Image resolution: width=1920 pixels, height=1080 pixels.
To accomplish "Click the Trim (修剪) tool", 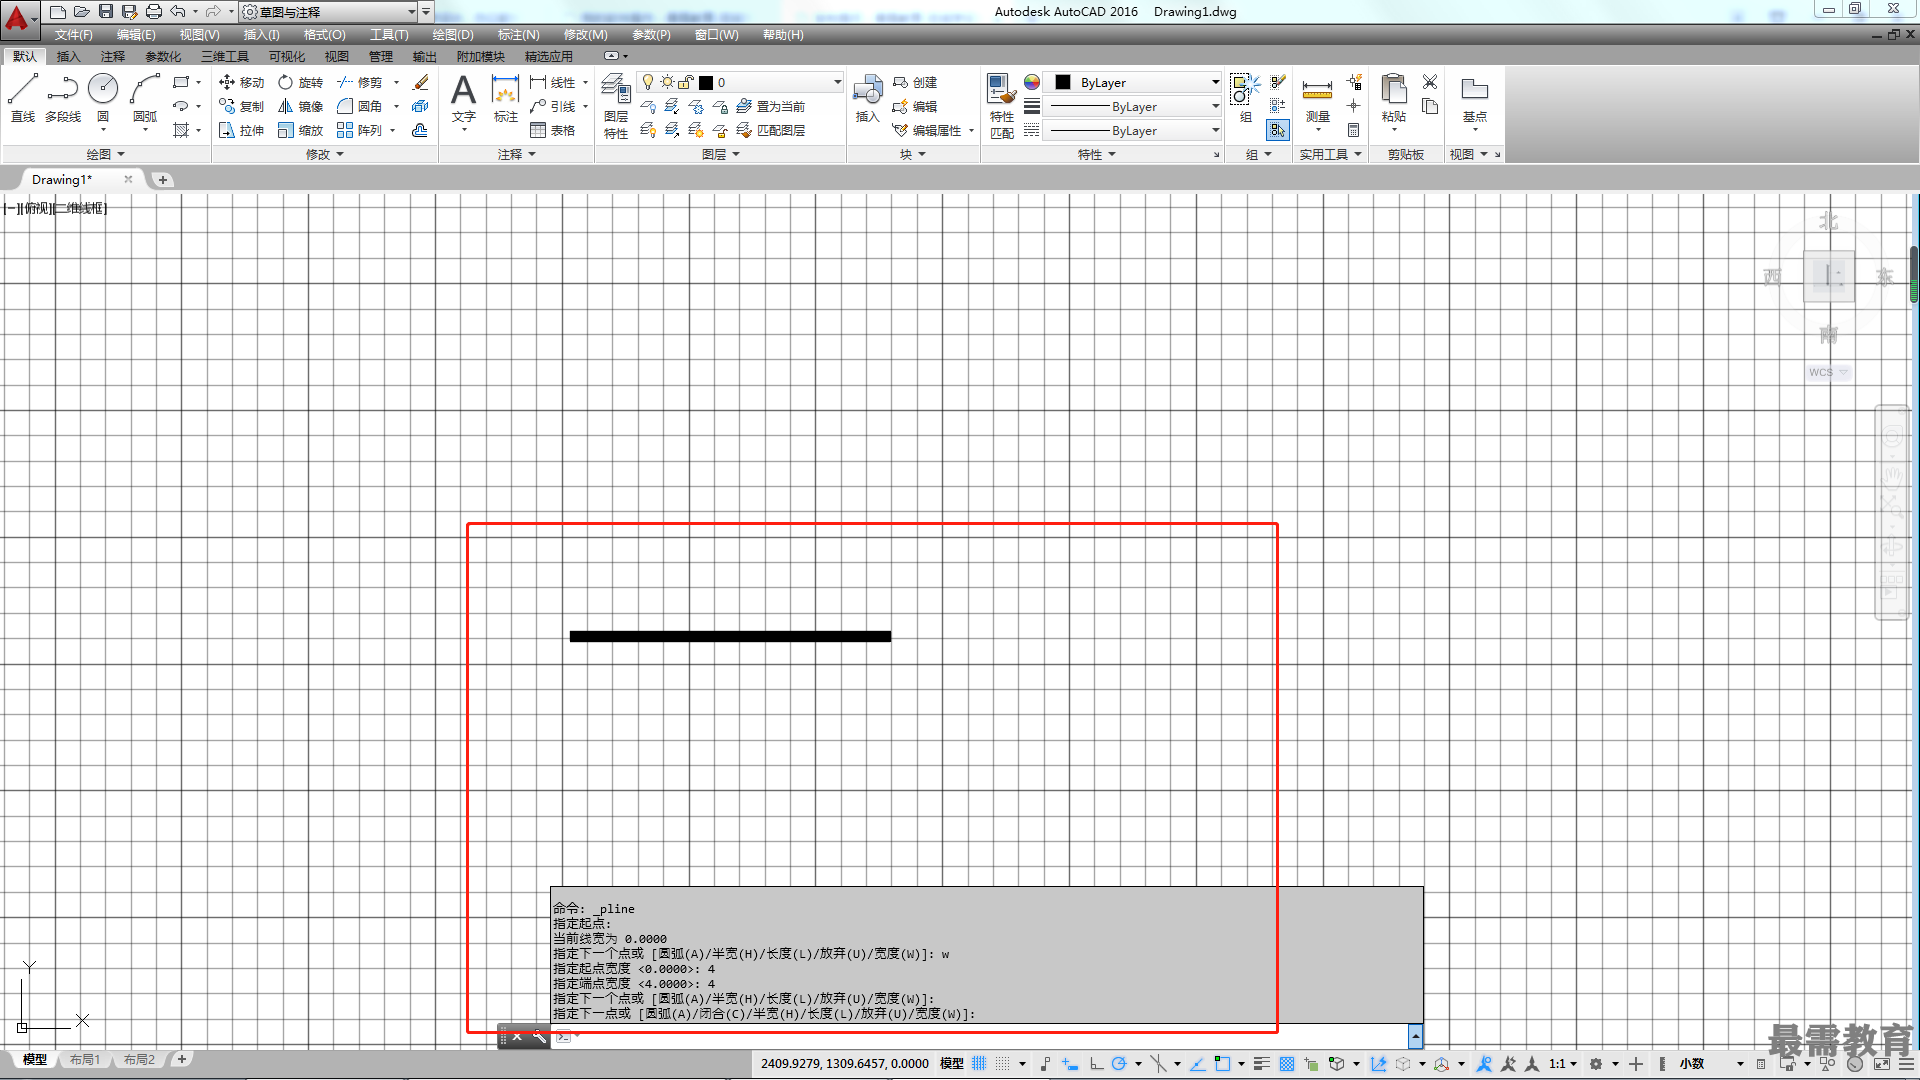I will pyautogui.click(x=360, y=82).
